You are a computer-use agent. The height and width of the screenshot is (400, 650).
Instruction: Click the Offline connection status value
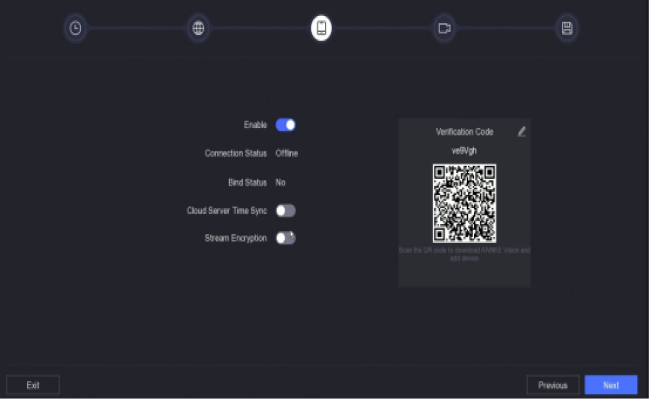point(287,153)
